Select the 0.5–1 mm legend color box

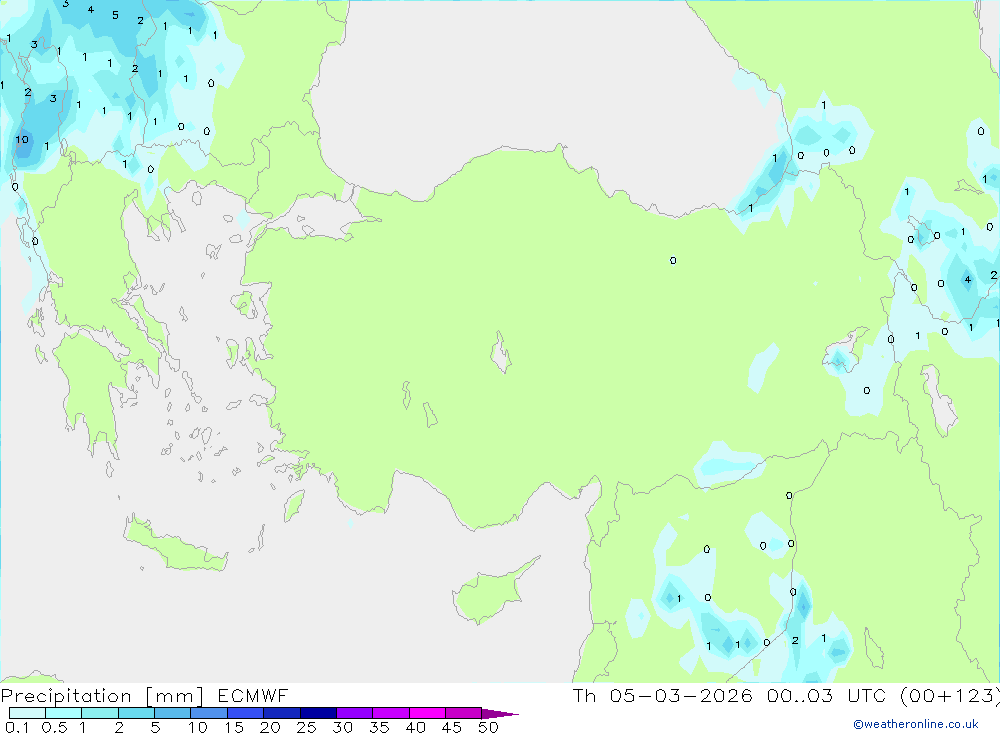[x=63, y=713]
